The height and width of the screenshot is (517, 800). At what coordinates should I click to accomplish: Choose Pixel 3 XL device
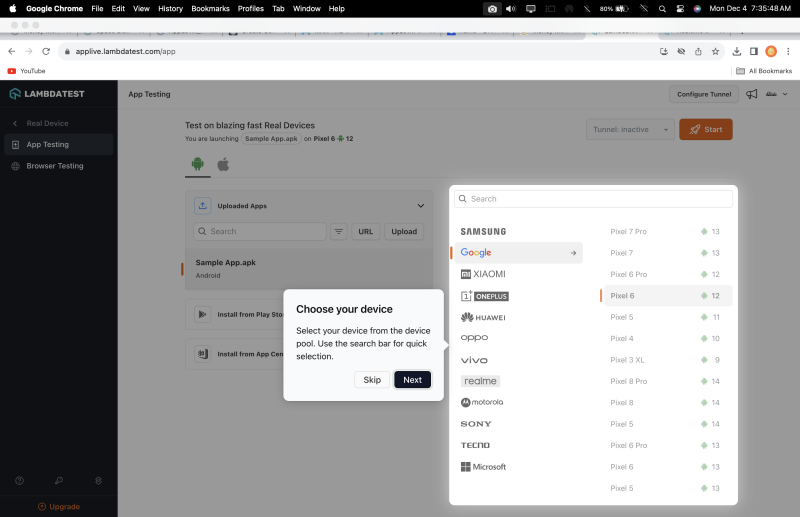click(x=668, y=360)
